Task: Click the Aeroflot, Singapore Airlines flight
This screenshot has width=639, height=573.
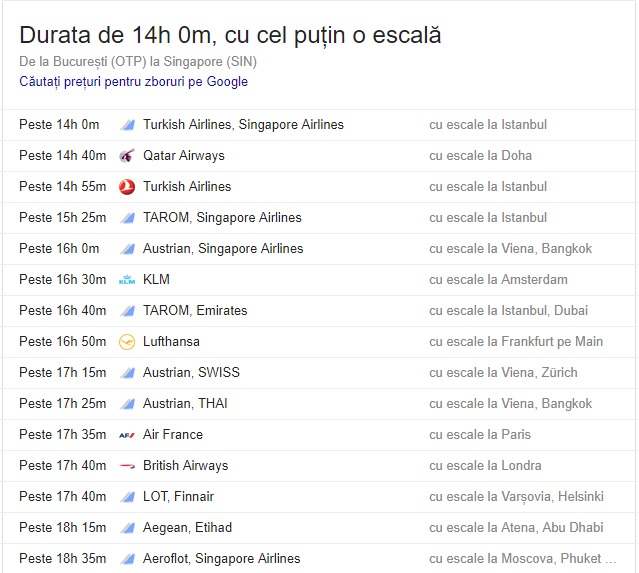Action: pyautogui.click(x=221, y=559)
